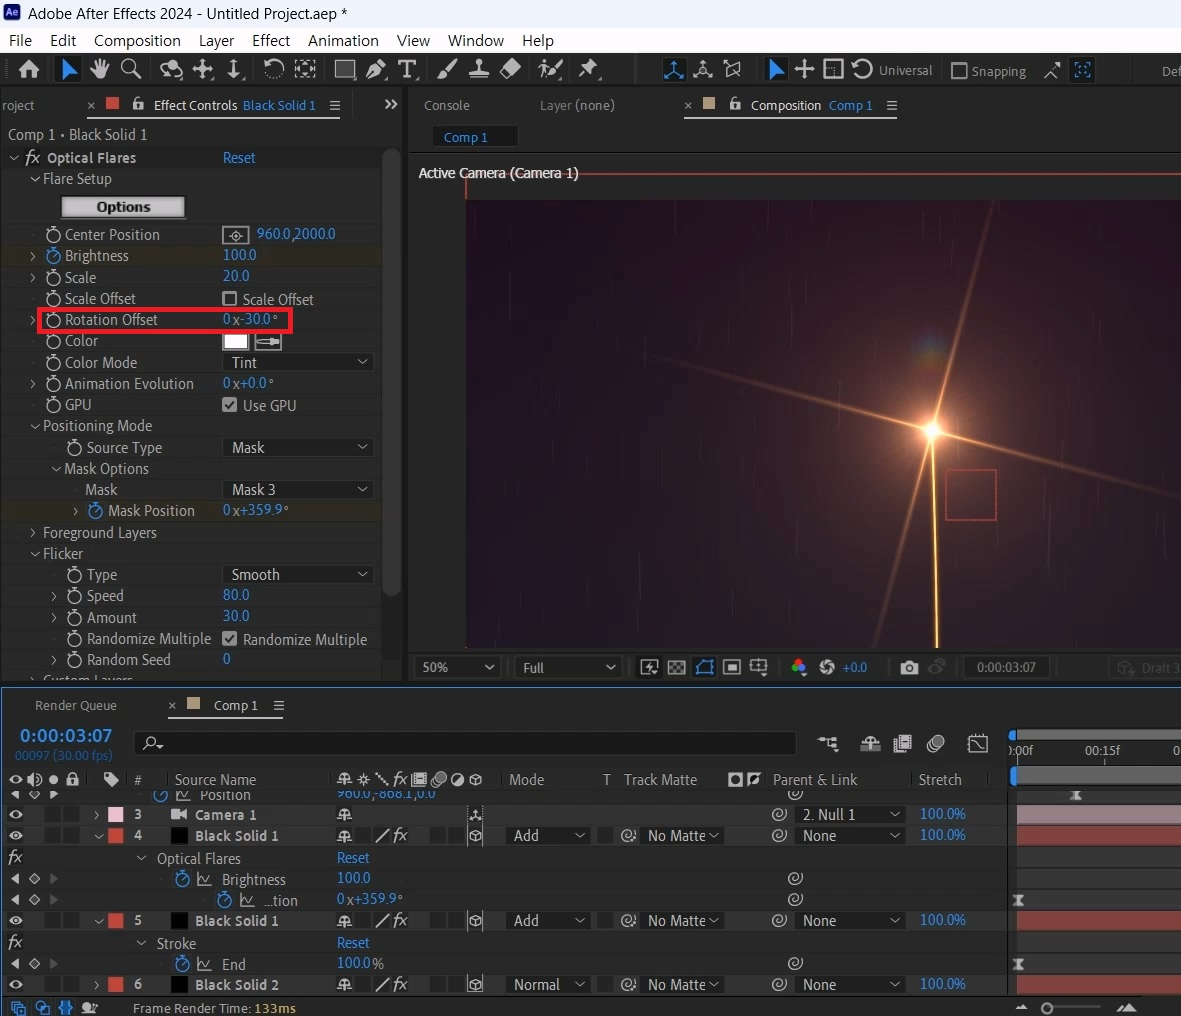Select the Puppet Pin tool
The width and height of the screenshot is (1181, 1016).
588,70
